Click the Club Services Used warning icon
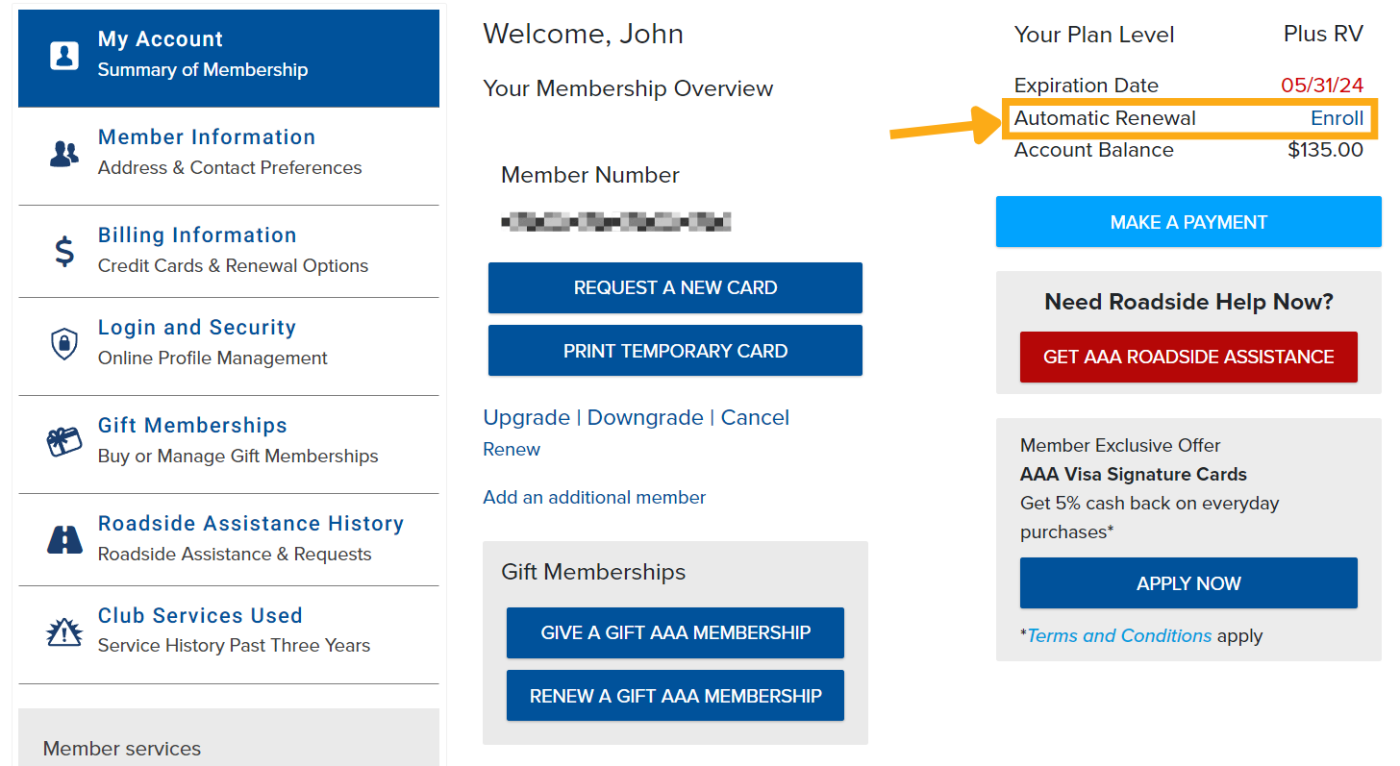The height and width of the screenshot is (766, 1400). pyautogui.click(x=64, y=632)
